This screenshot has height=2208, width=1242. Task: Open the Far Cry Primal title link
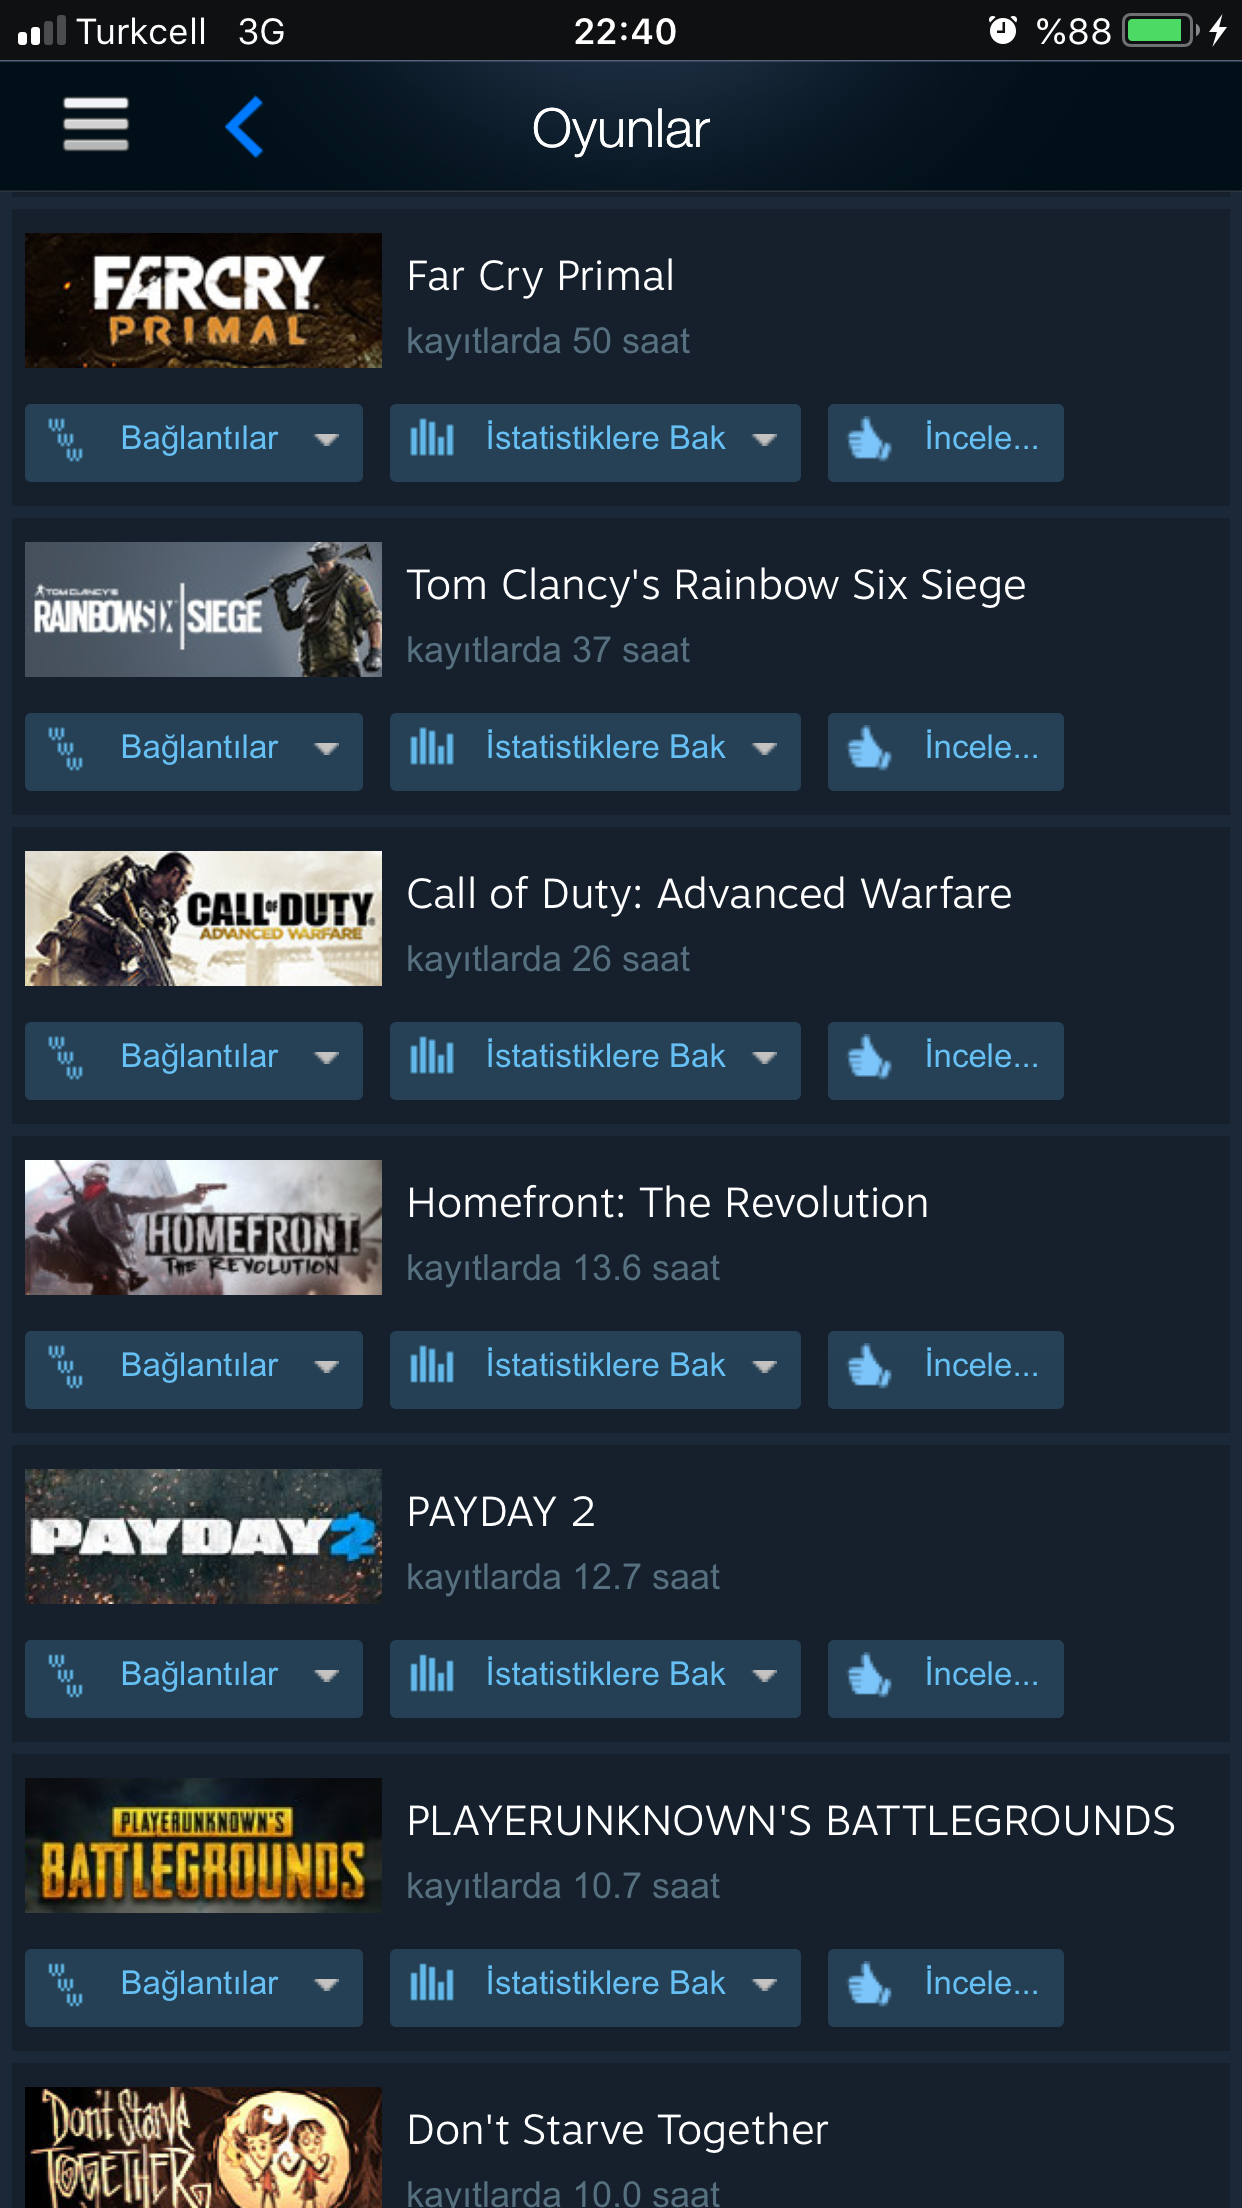click(x=540, y=276)
